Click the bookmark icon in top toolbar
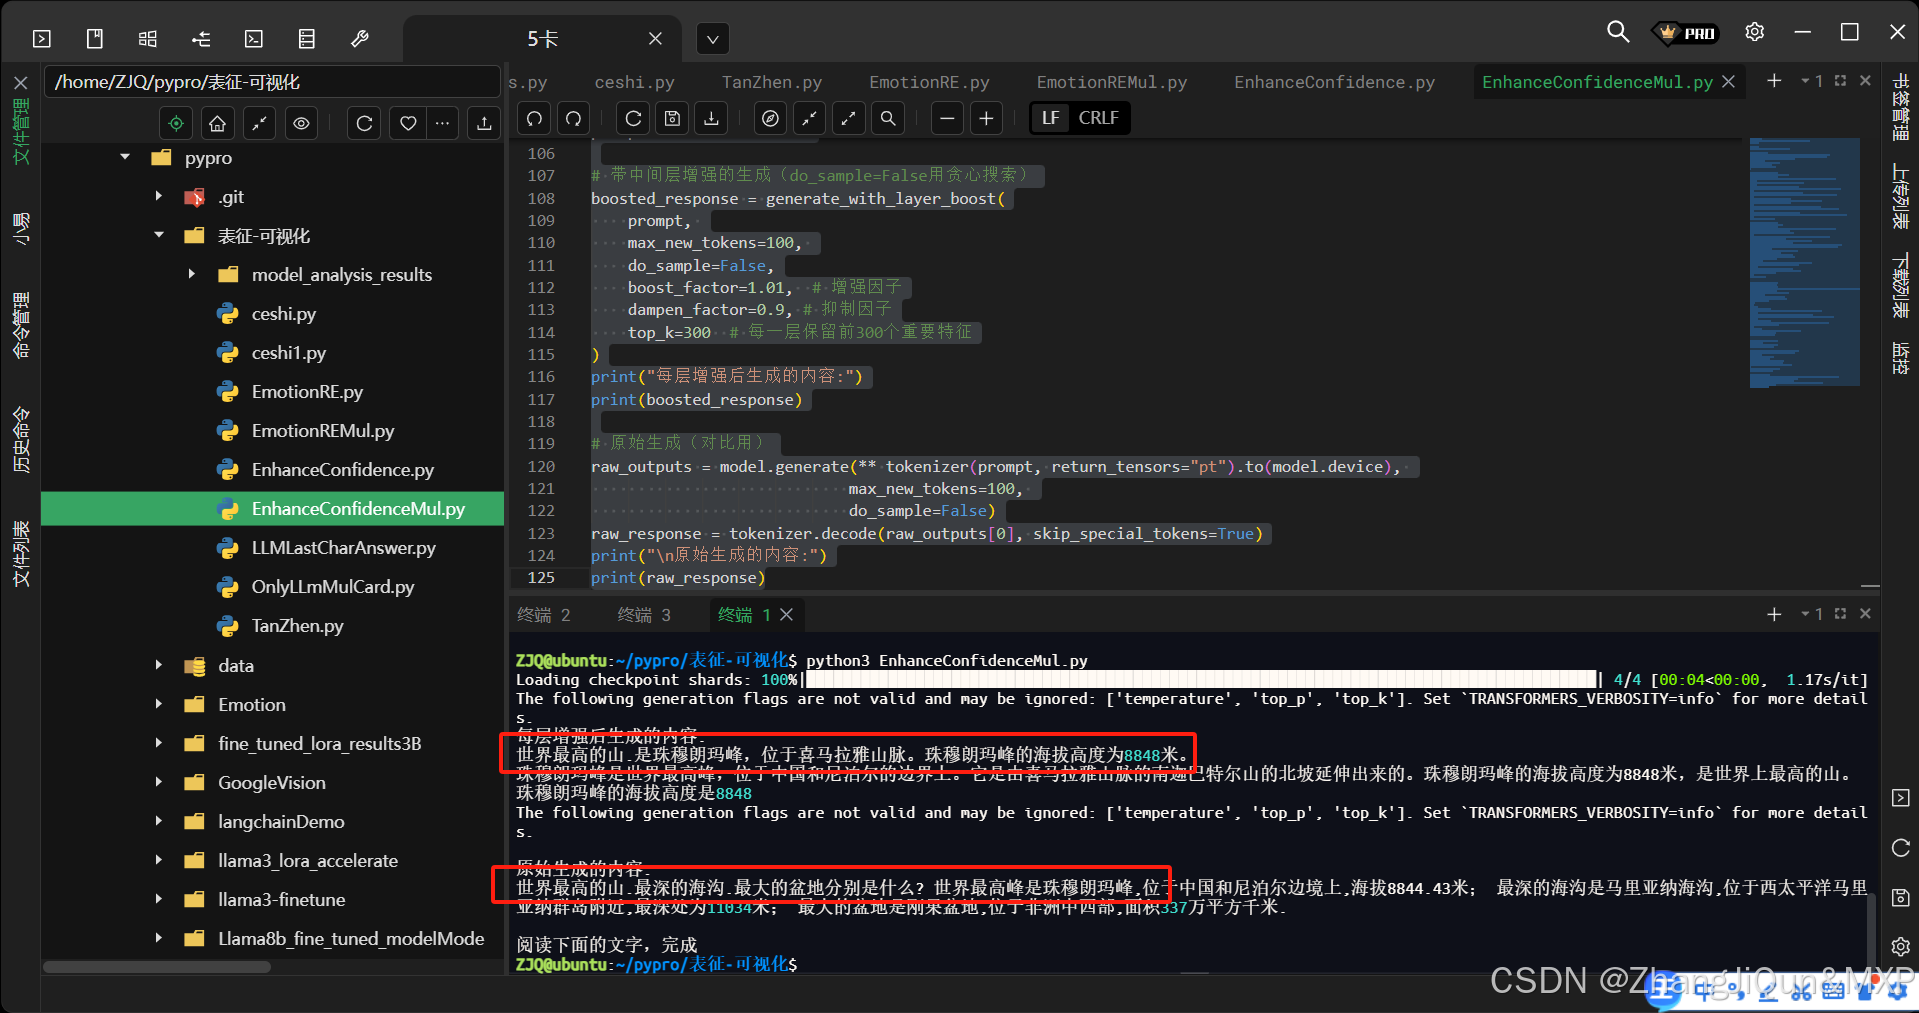The height and width of the screenshot is (1013, 1919). pyautogui.click(x=95, y=39)
